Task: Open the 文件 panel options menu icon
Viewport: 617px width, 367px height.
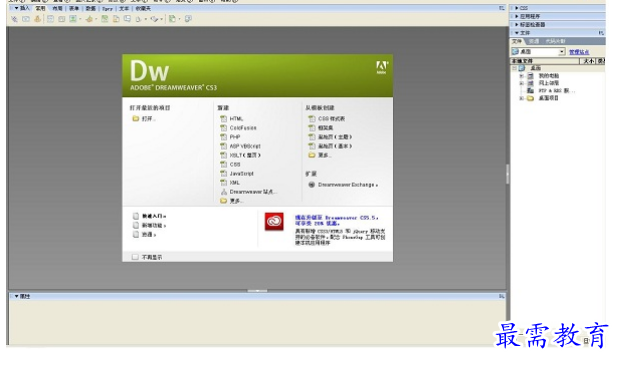Action: pyautogui.click(x=601, y=33)
